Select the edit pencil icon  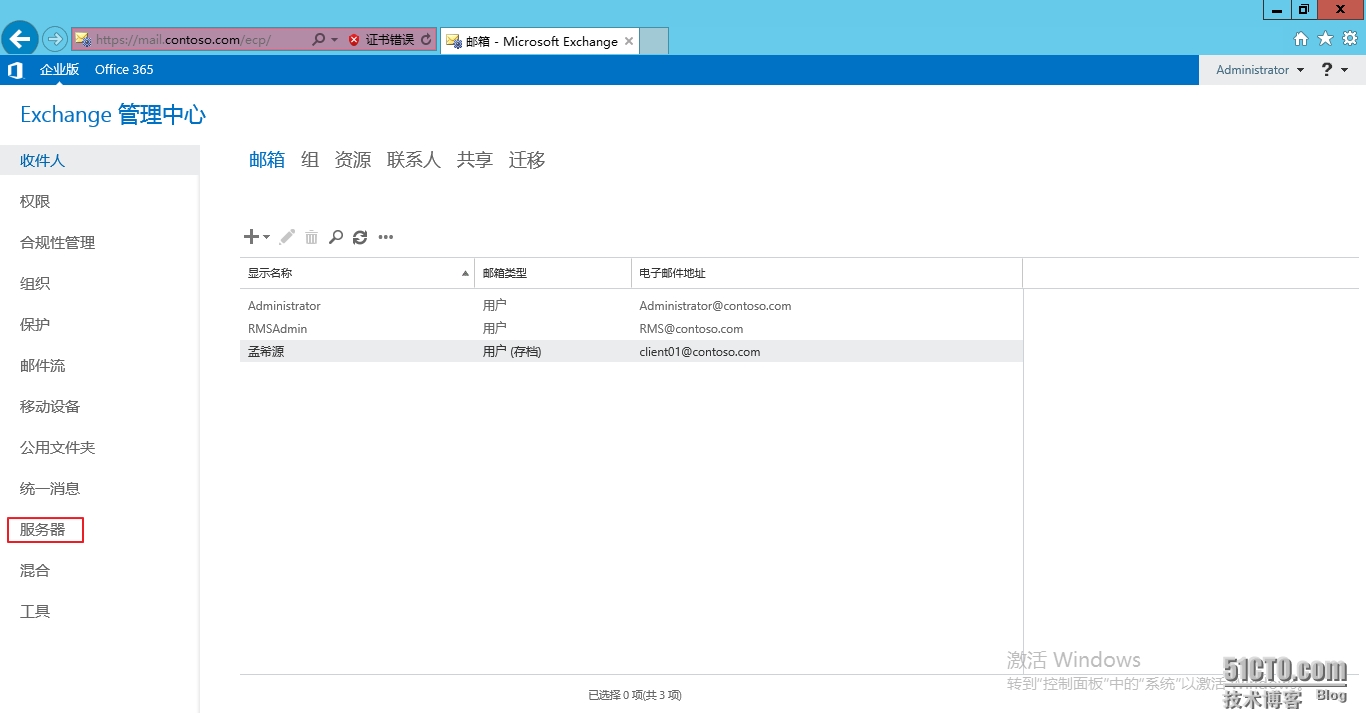286,237
